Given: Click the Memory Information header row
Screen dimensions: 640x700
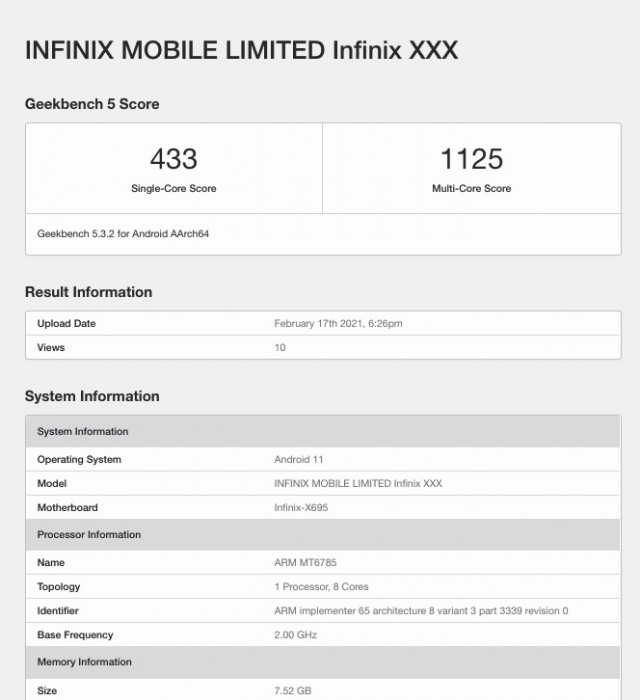Looking at the screenshot, I should coord(323,662).
